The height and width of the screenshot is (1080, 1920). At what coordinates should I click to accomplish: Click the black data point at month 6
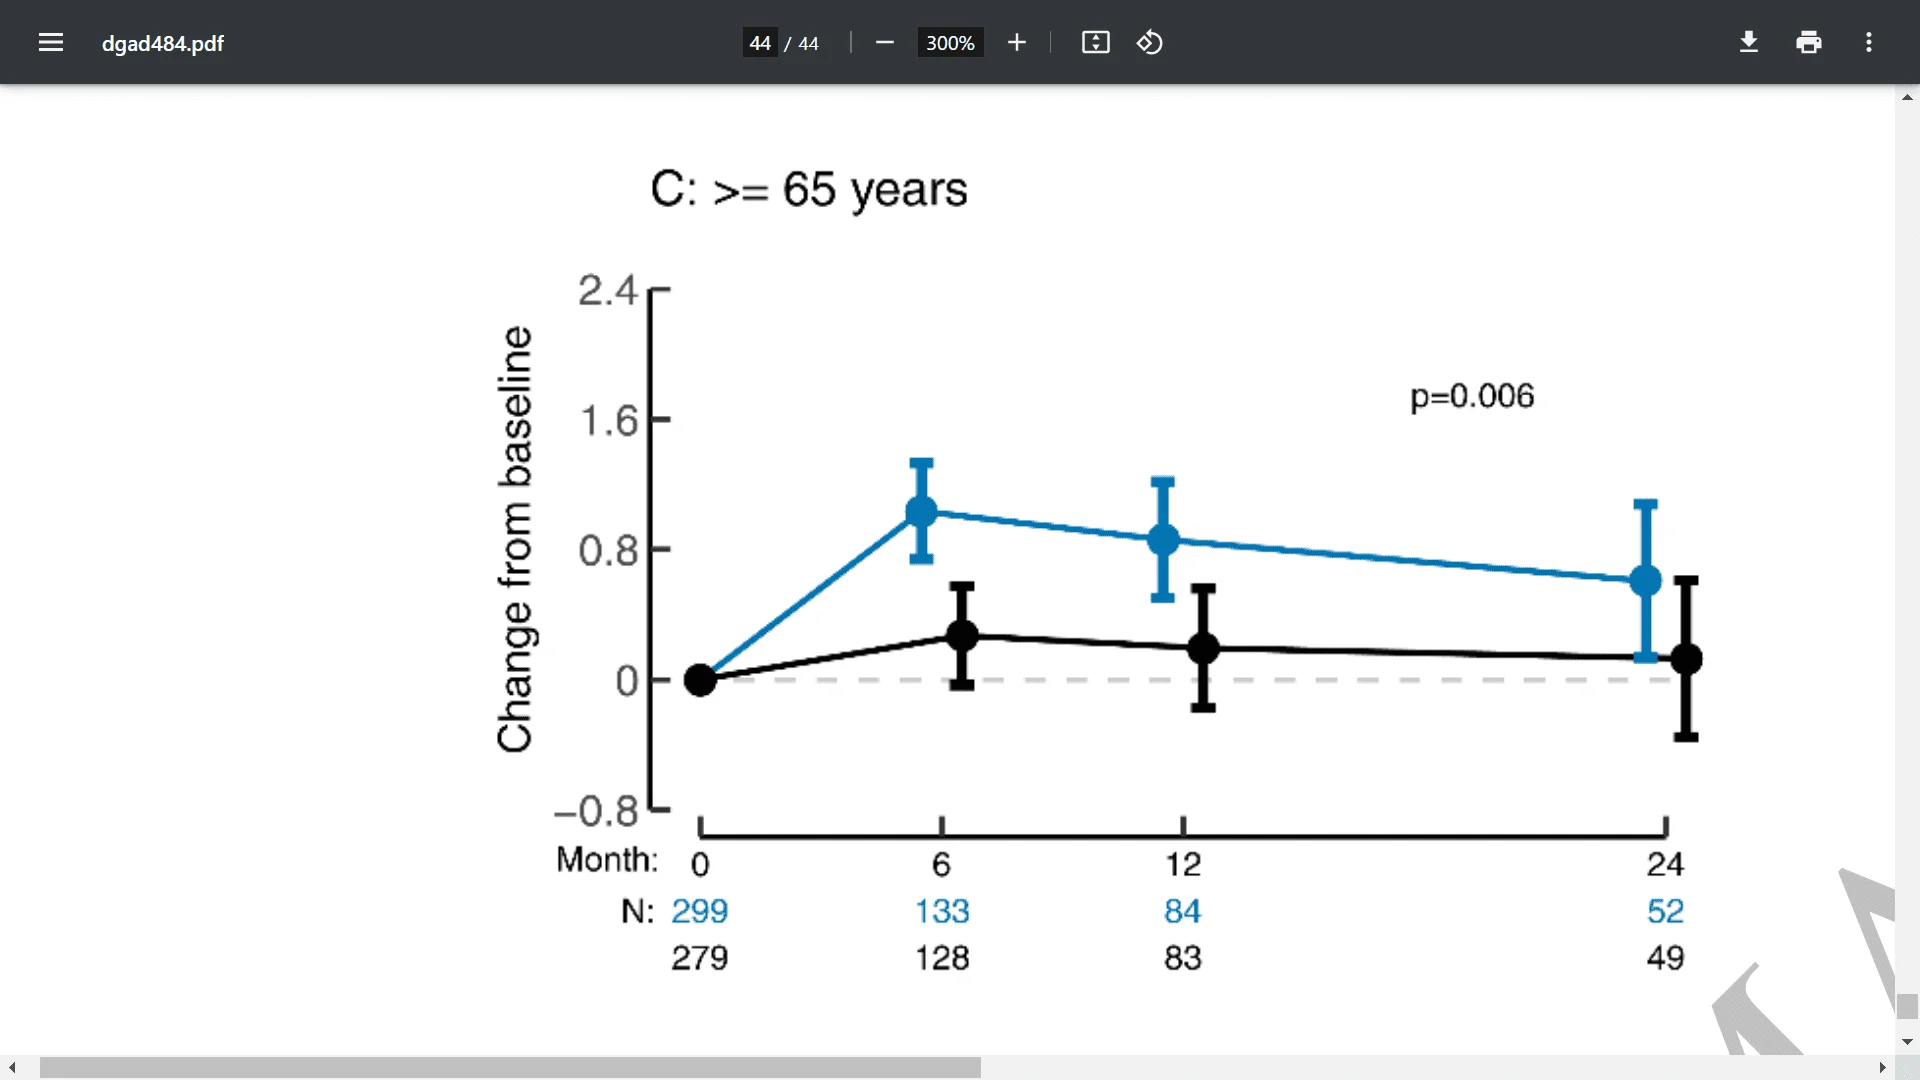coord(962,635)
